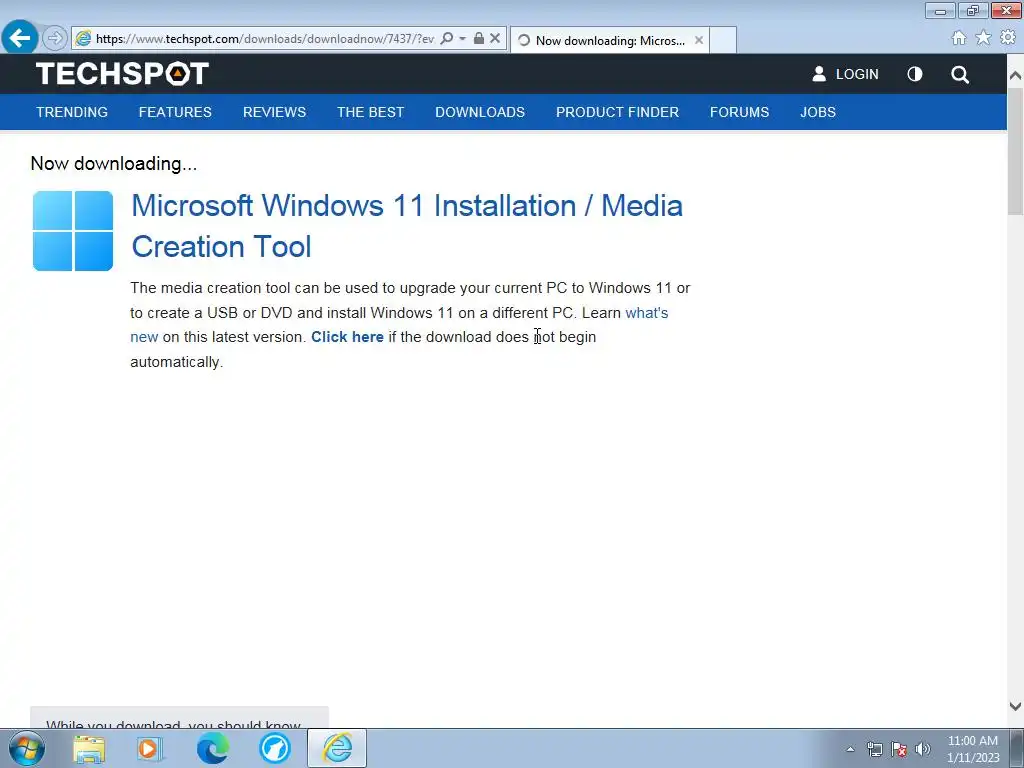Click the network tray icon

pyautogui.click(x=874, y=749)
